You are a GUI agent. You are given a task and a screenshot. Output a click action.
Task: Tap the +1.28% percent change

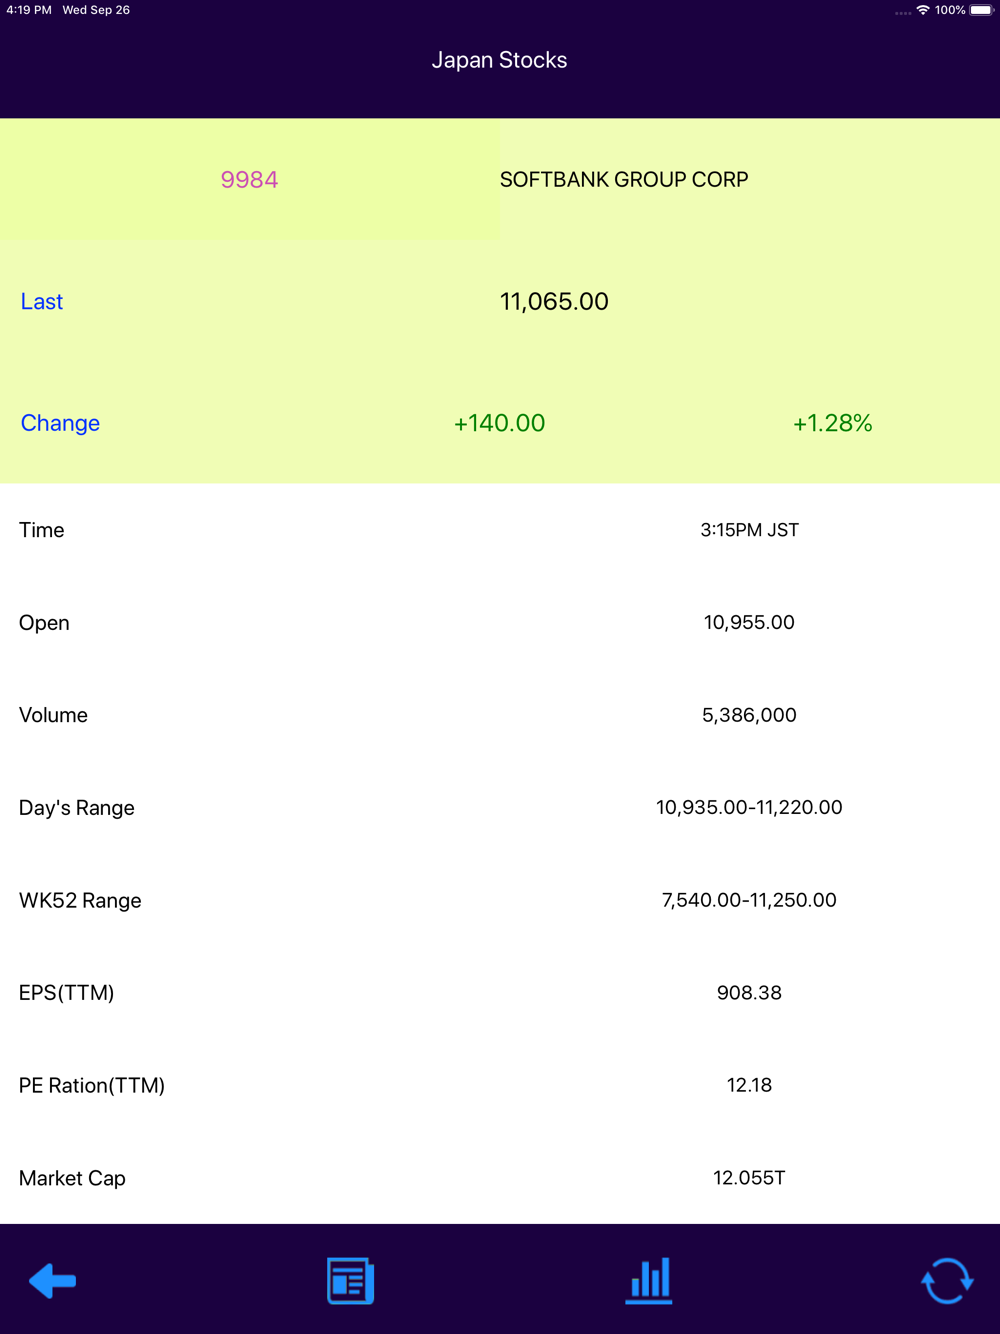pyautogui.click(x=833, y=423)
